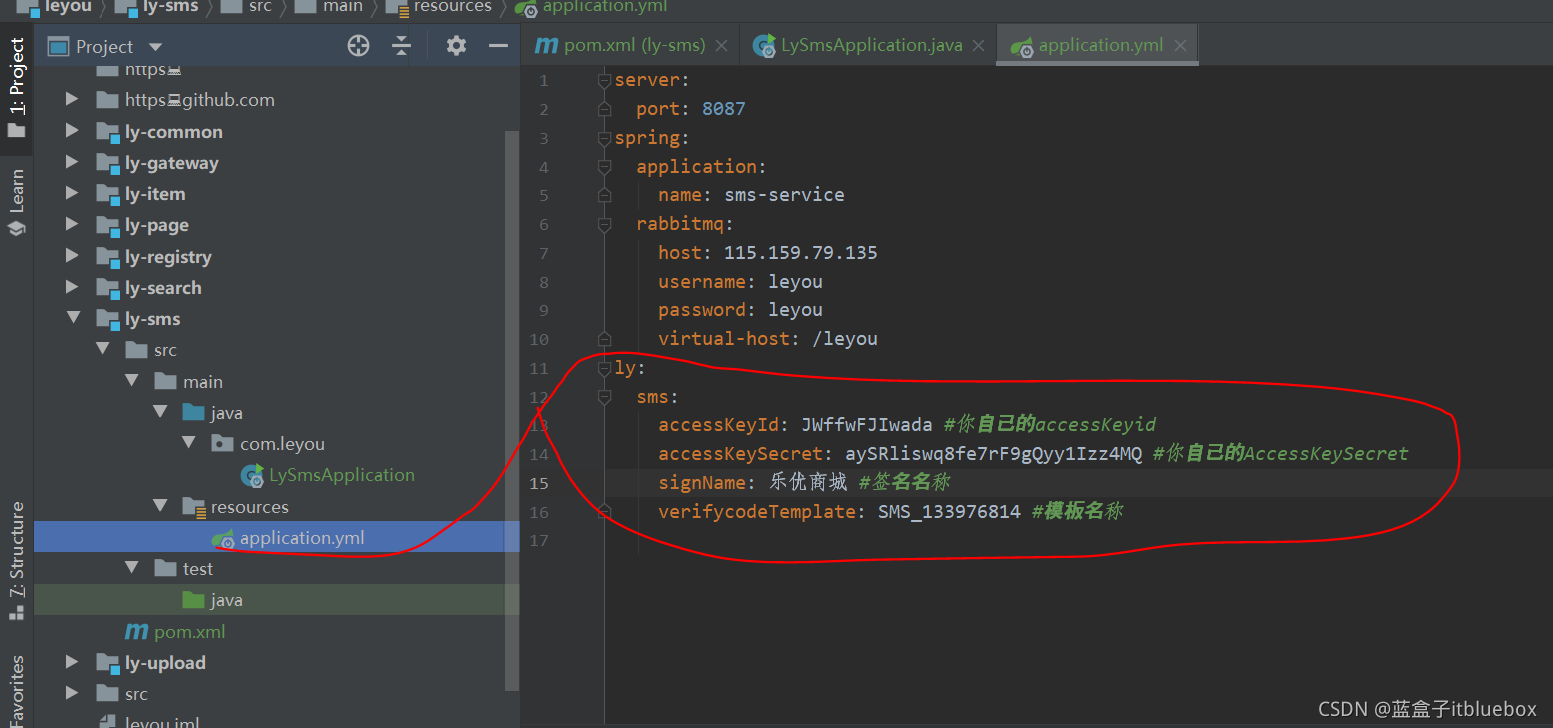Collapse the ly-sms module

coord(72,319)
